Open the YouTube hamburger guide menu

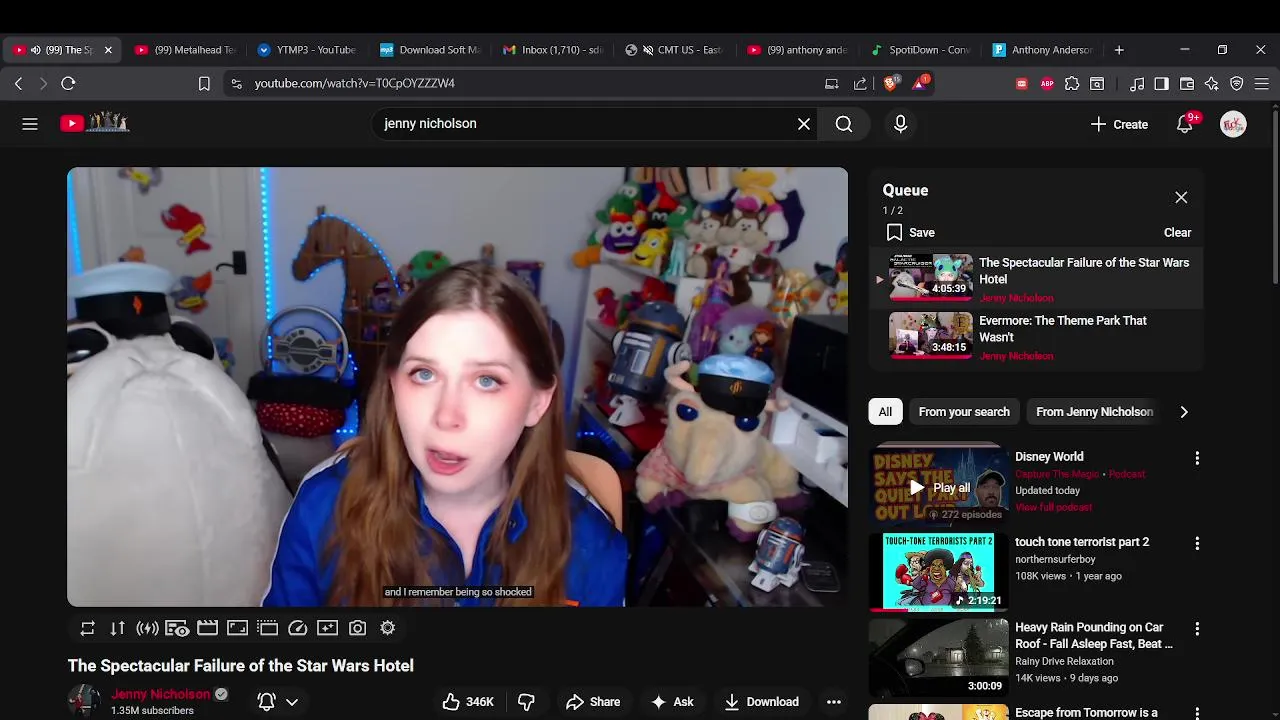point(30,124)
